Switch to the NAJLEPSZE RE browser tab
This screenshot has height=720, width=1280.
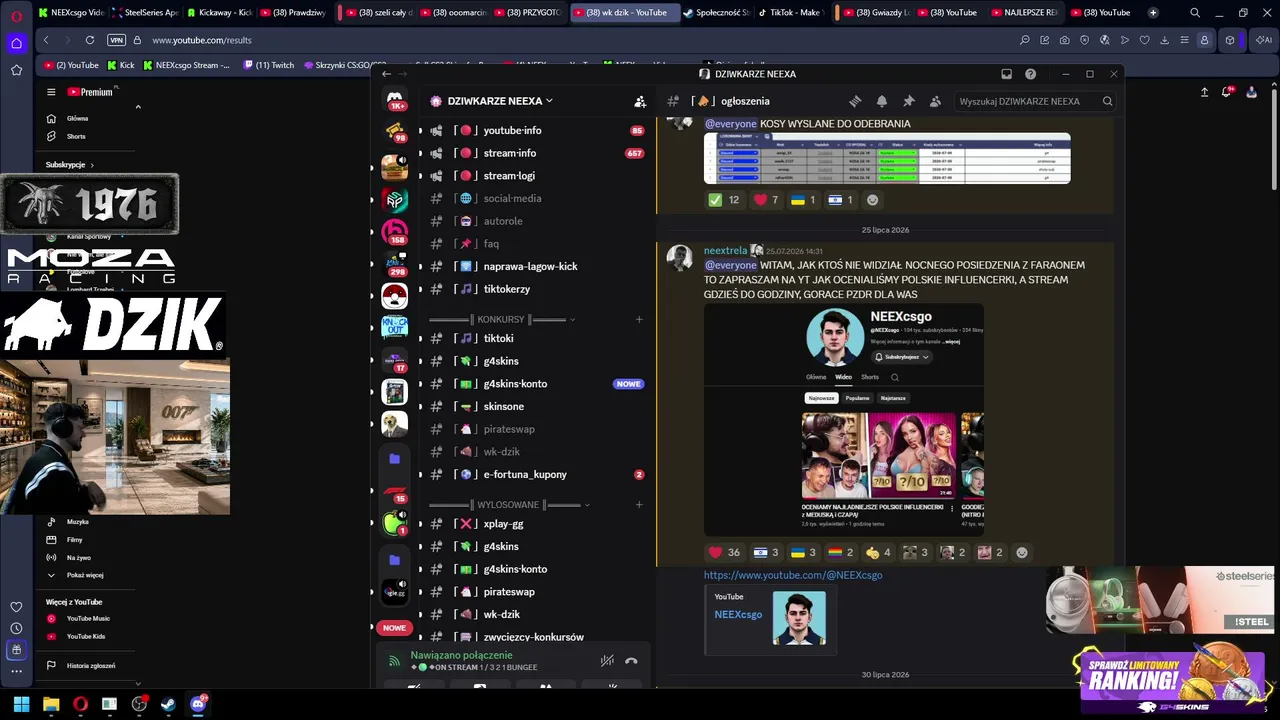click(x=1024, y=13)
